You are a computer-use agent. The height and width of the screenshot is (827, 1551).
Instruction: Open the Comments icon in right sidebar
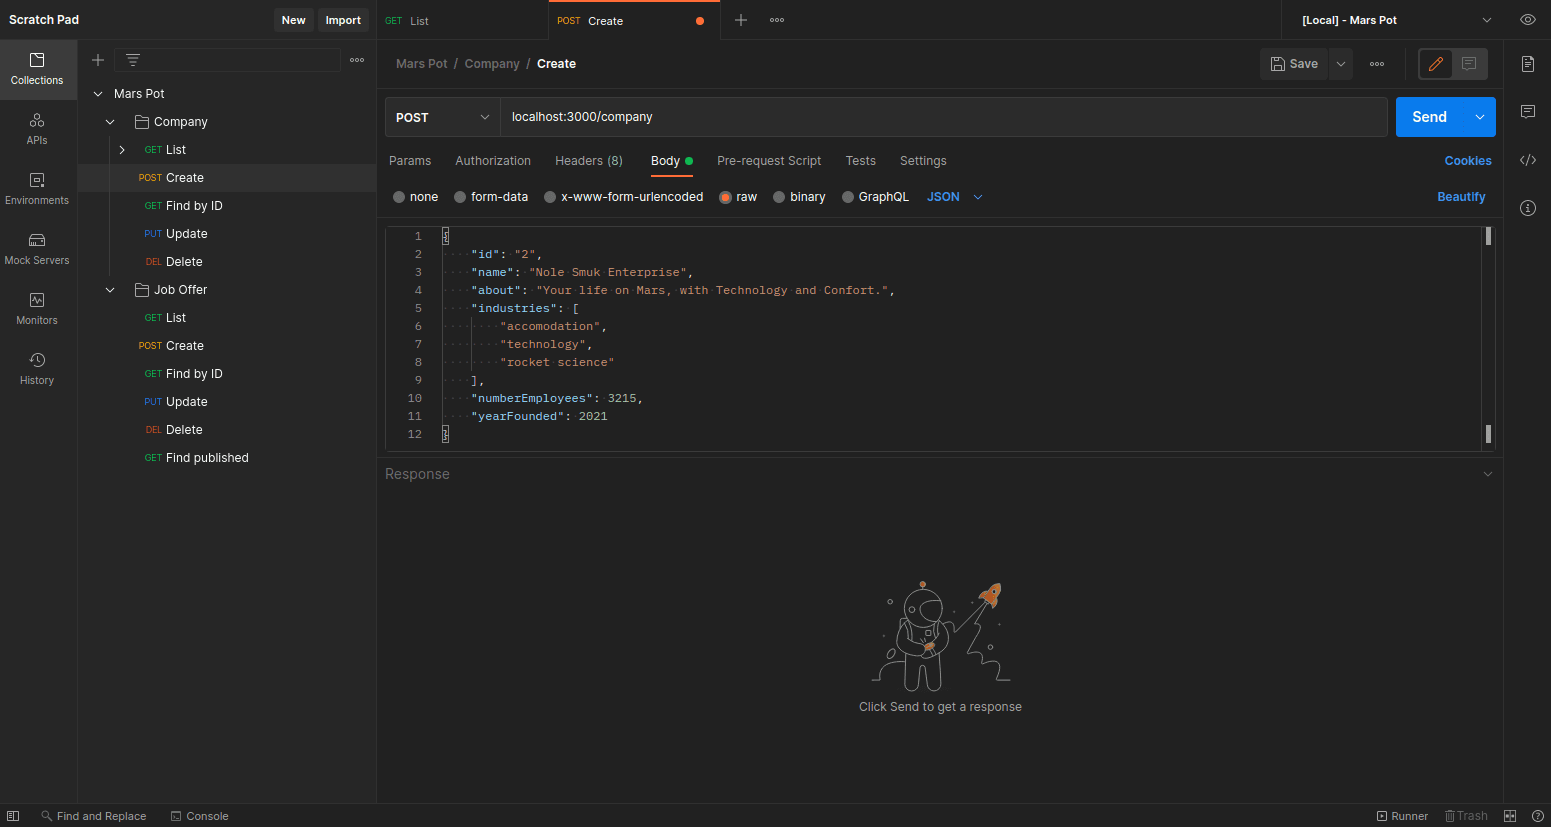(1528, 112)
